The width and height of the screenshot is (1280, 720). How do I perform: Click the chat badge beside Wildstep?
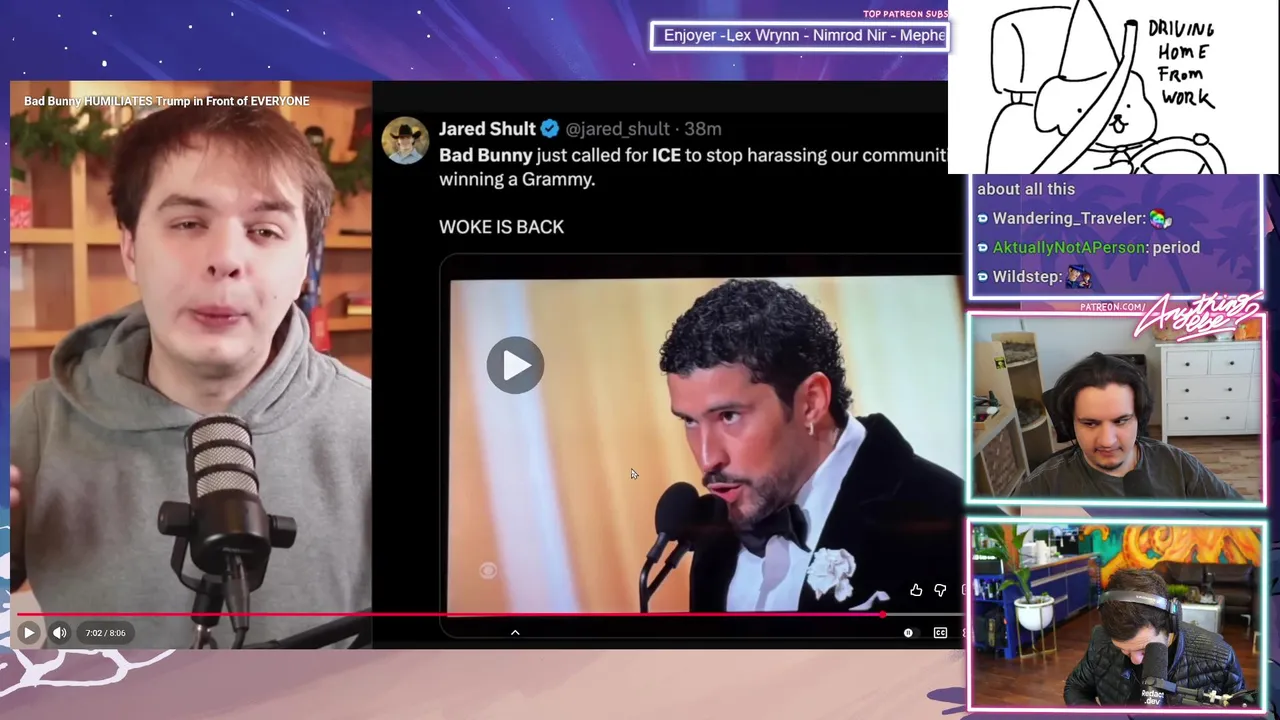pos(983,277)
